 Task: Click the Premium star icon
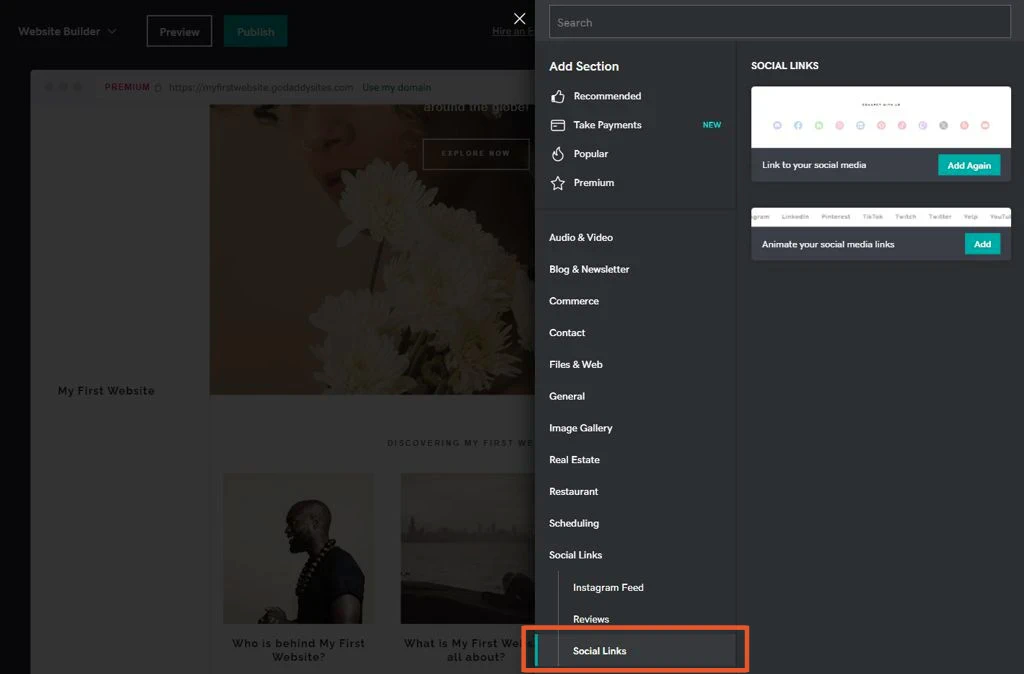coord(558,183)
